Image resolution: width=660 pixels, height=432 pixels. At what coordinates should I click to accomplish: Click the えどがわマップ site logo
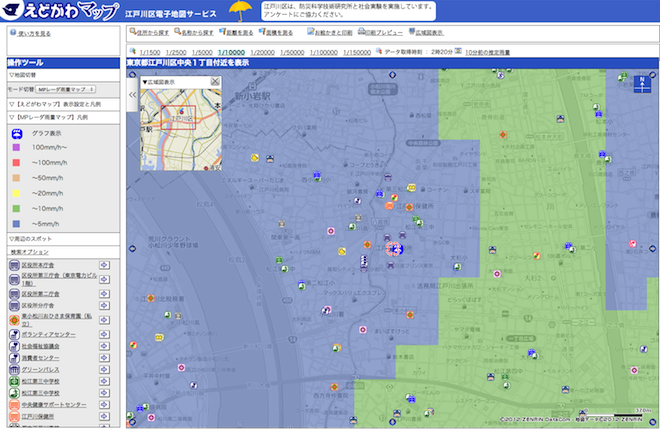point(62,11)
